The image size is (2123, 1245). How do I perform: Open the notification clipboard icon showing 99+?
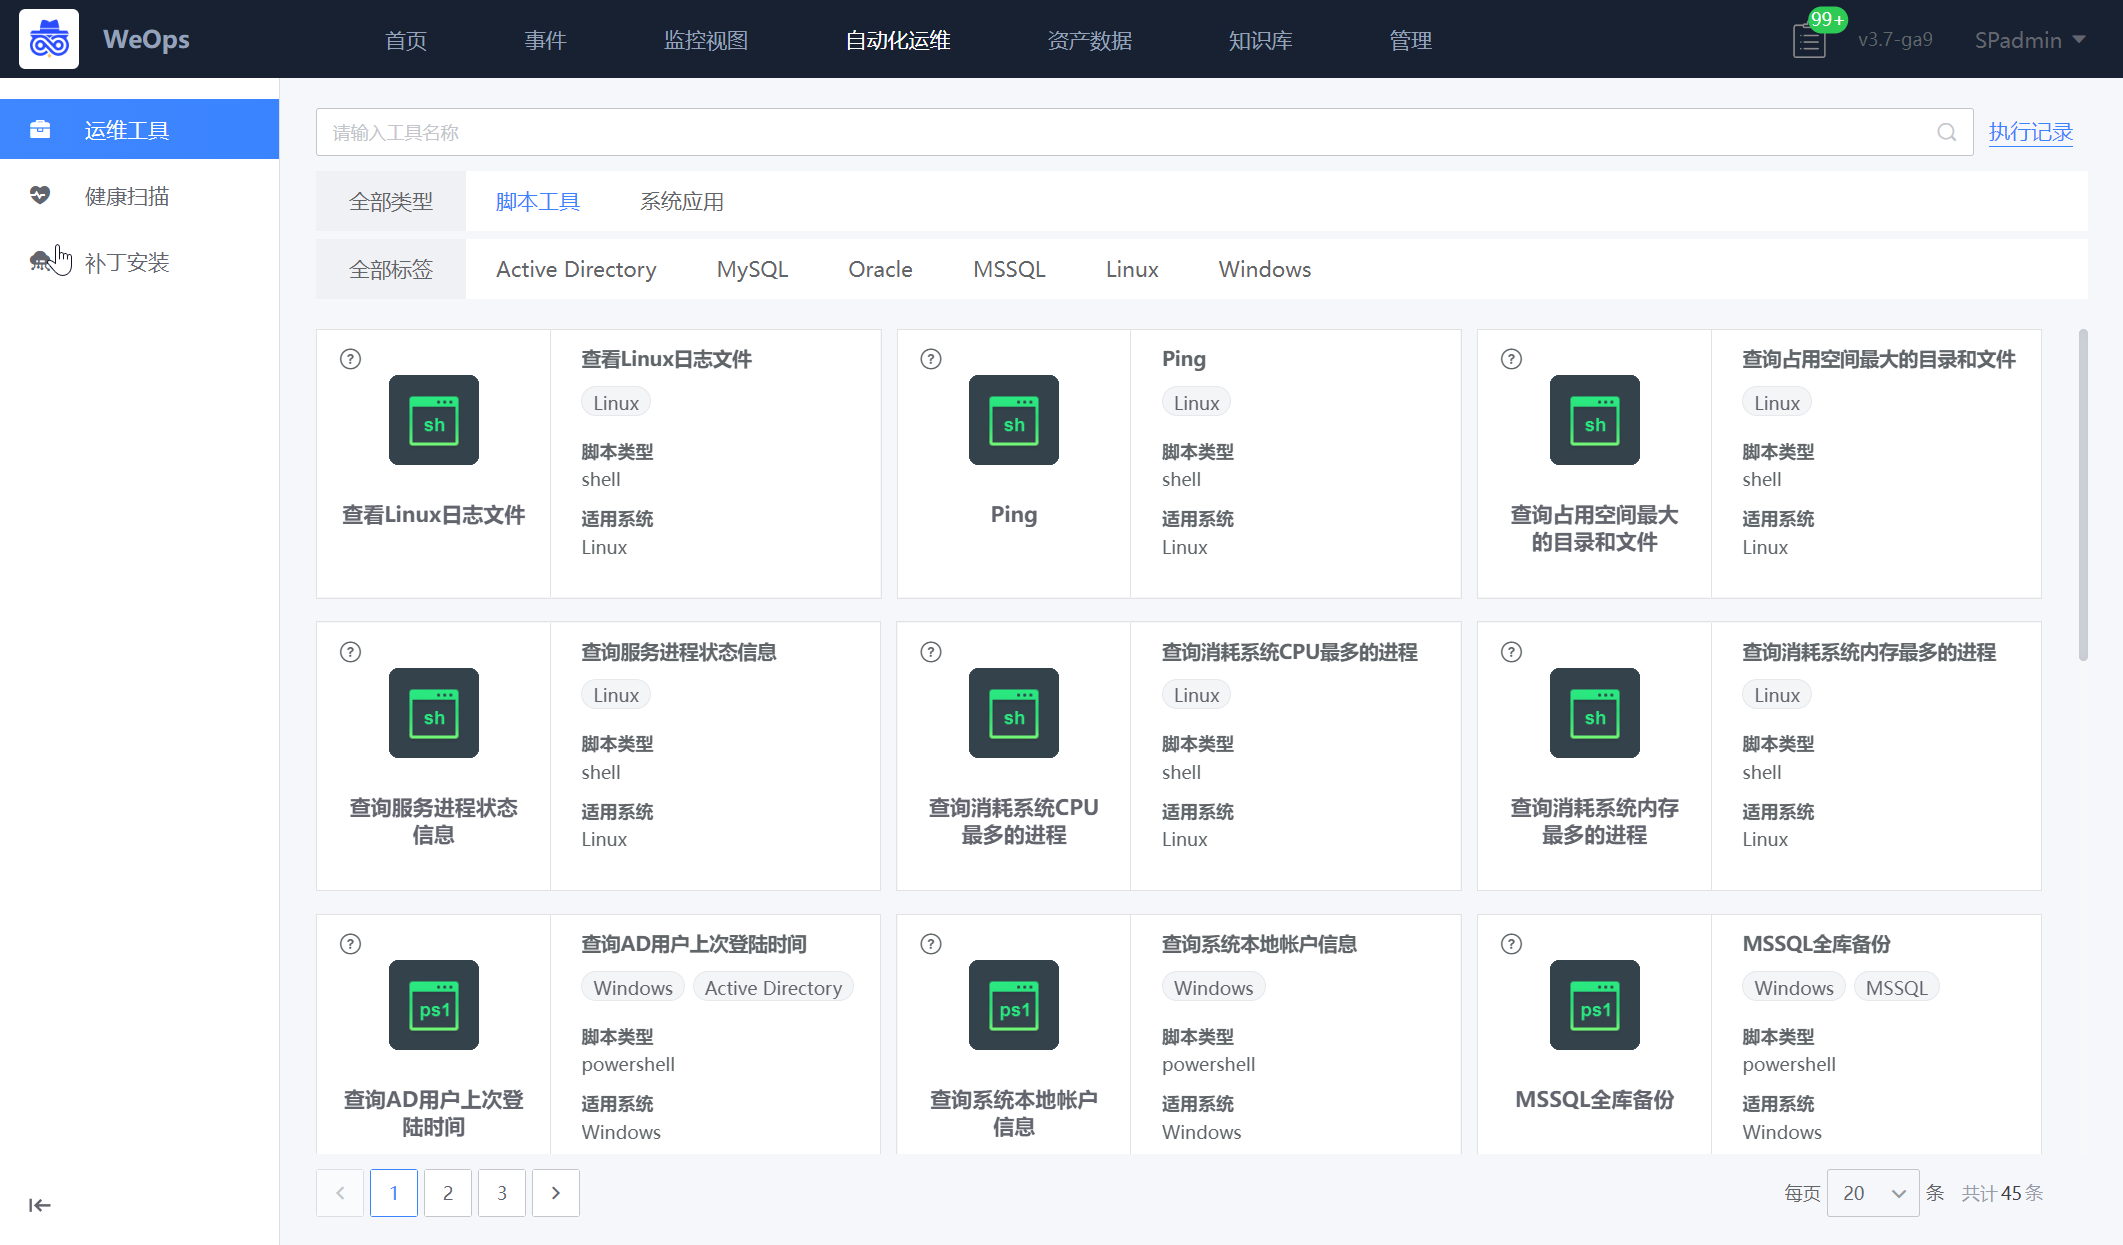pos(1807,42)
